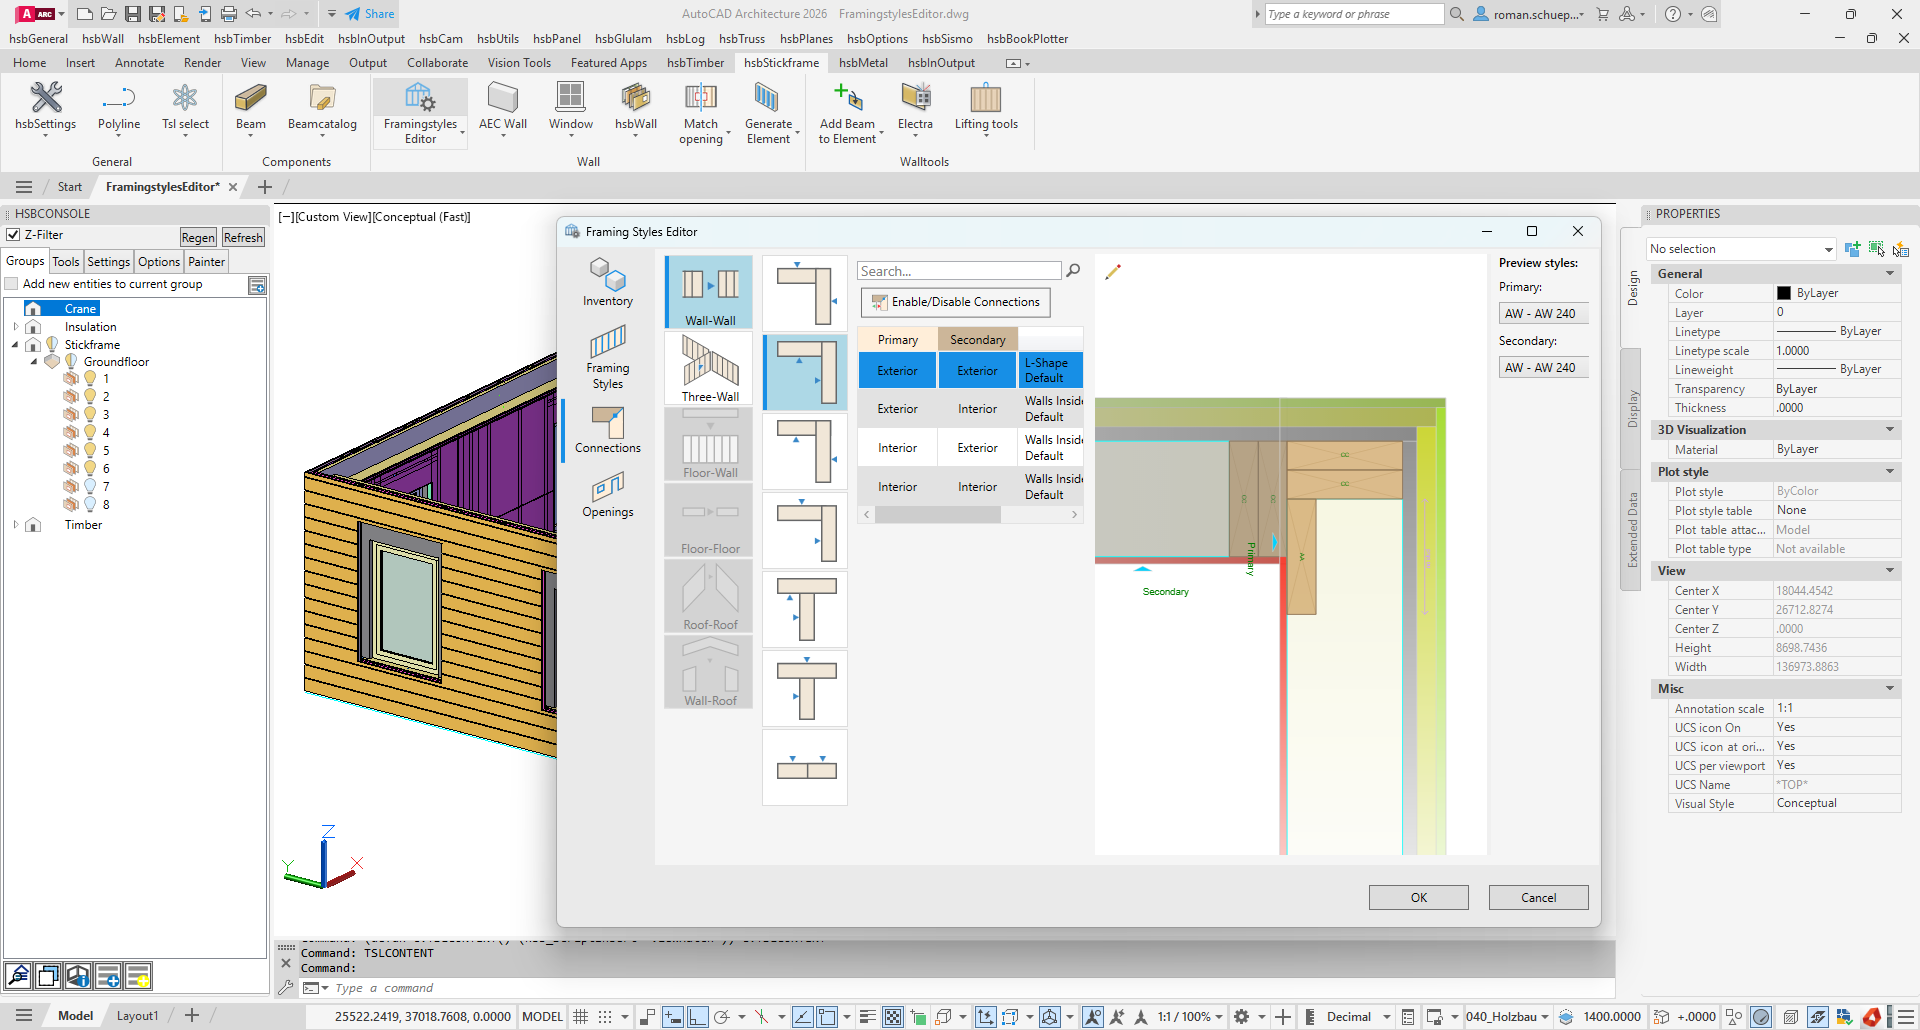1920x1030 pixels.
Task: Toggle the Groundfloor lightbulb visibility
Action: (x=71, y=361)
